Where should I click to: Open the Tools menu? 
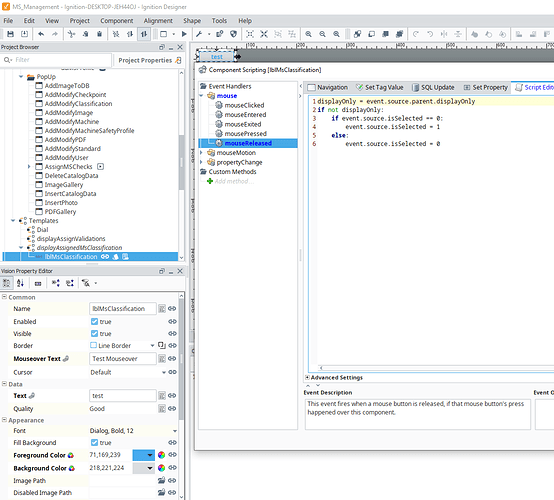pyautogui.click(x=219, y=21)
